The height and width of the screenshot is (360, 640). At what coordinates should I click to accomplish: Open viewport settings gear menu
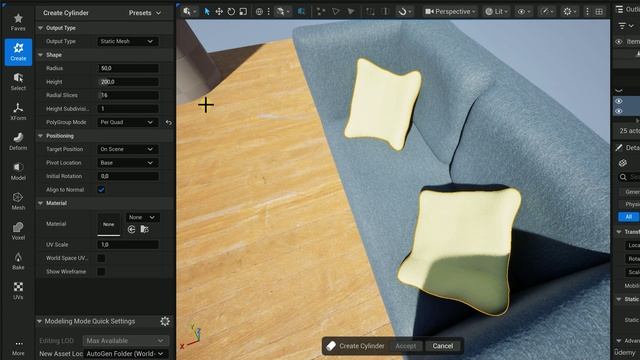click(570, 12)
